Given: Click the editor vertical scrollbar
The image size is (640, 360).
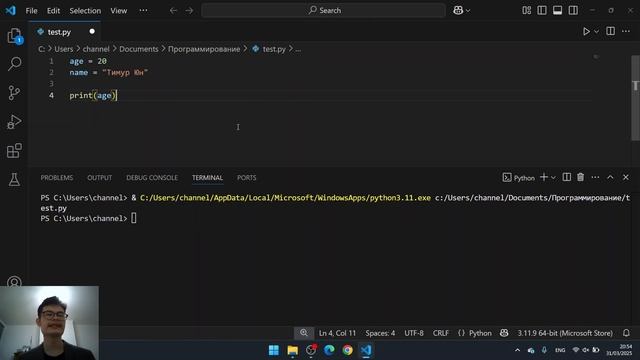Looking at the screenshot, I should click(x=636, y=98).
